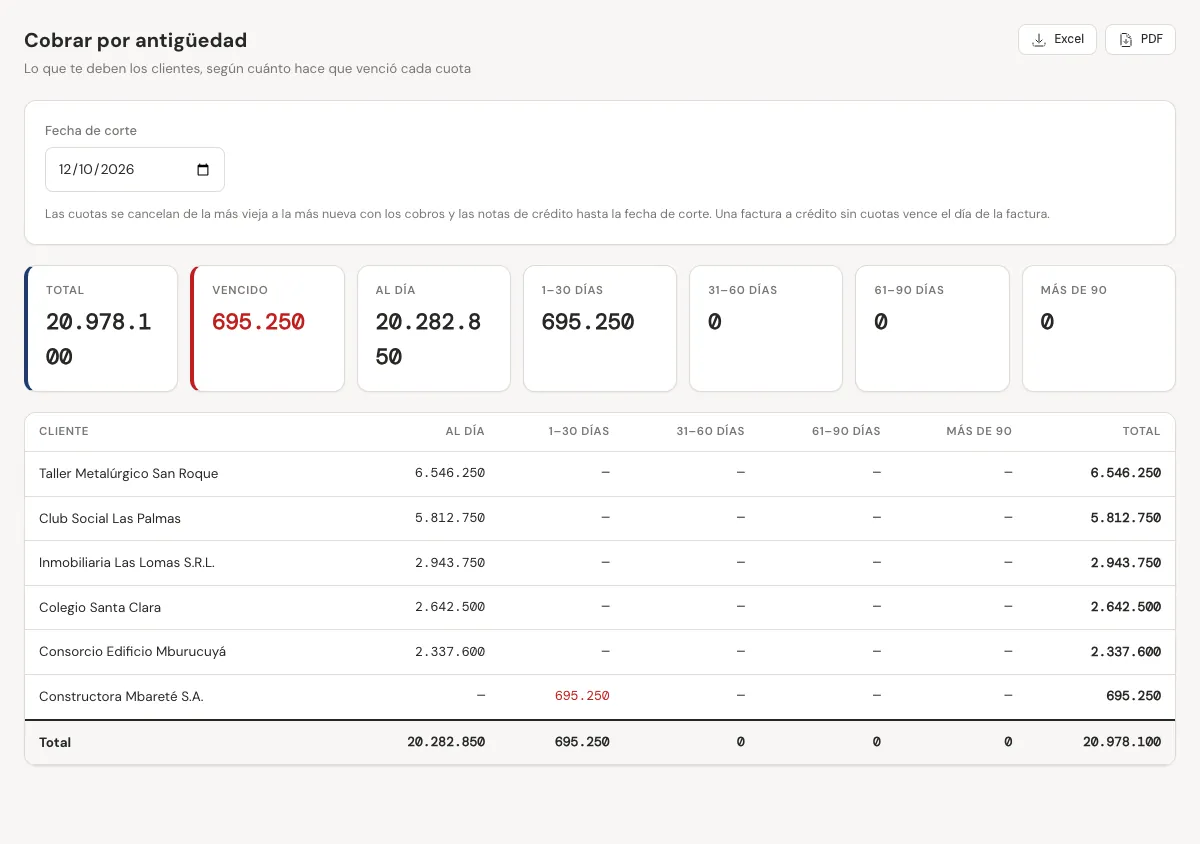Screen dimensions: 1200x844
Task: Open the calendar picker icon in the date field
Action: pos(203,170)
